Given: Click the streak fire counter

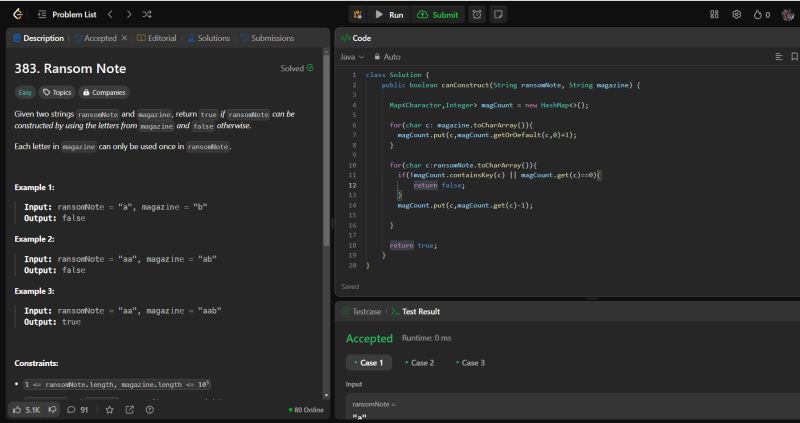Looking at the screenshot, I should pos(762,15).
